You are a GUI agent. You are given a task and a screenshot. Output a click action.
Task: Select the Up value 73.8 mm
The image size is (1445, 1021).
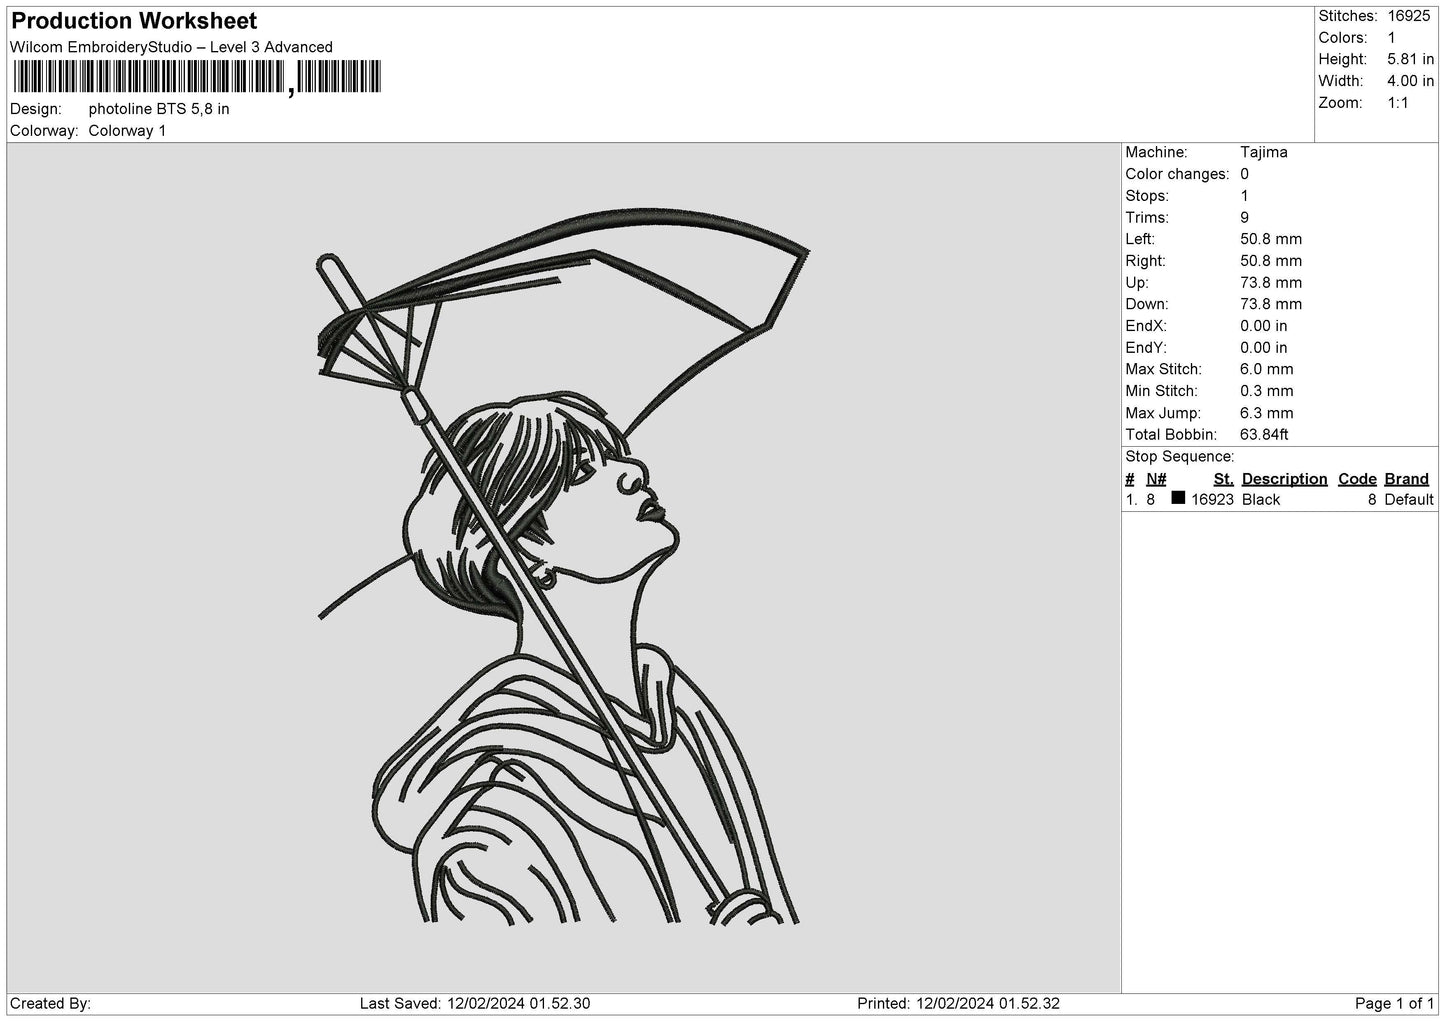pyautogui.click(x=1271, y=283)
